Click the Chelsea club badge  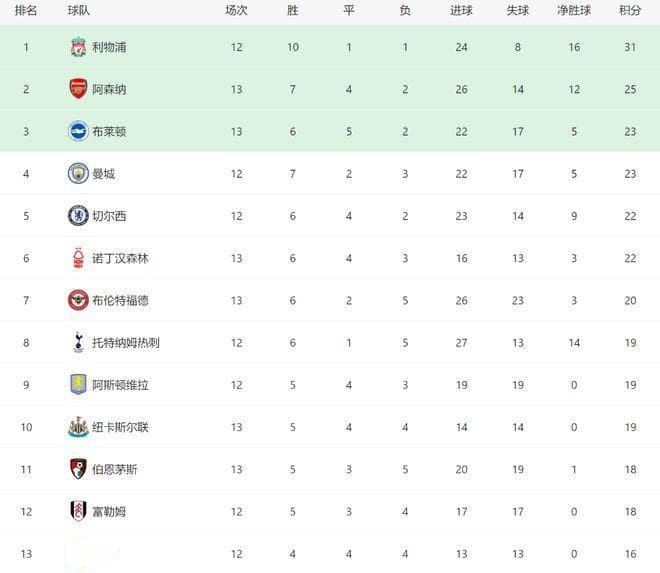click(78, 216)
